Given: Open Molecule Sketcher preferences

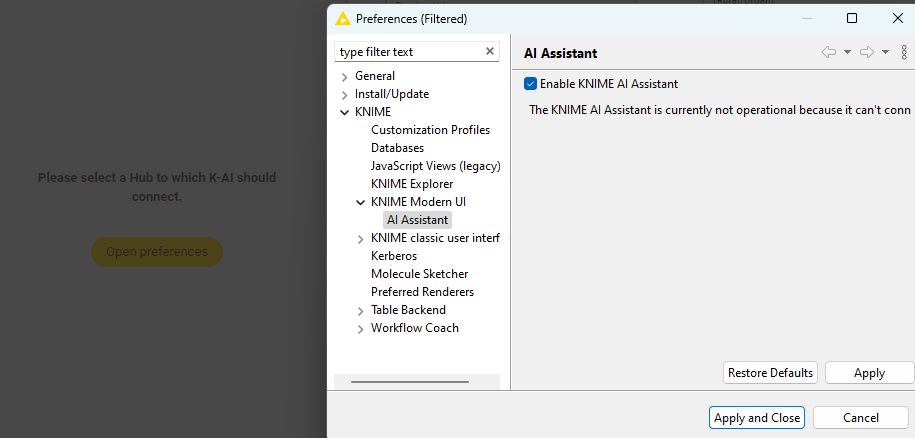Looking at the screenshot, I should click(x=420, y=274).
